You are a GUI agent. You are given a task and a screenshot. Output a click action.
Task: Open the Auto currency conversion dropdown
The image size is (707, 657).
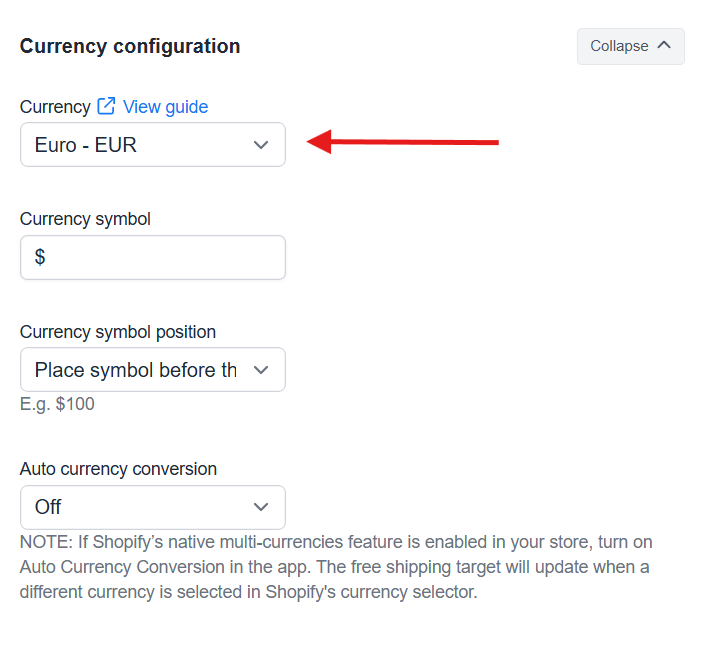(153, 507)
